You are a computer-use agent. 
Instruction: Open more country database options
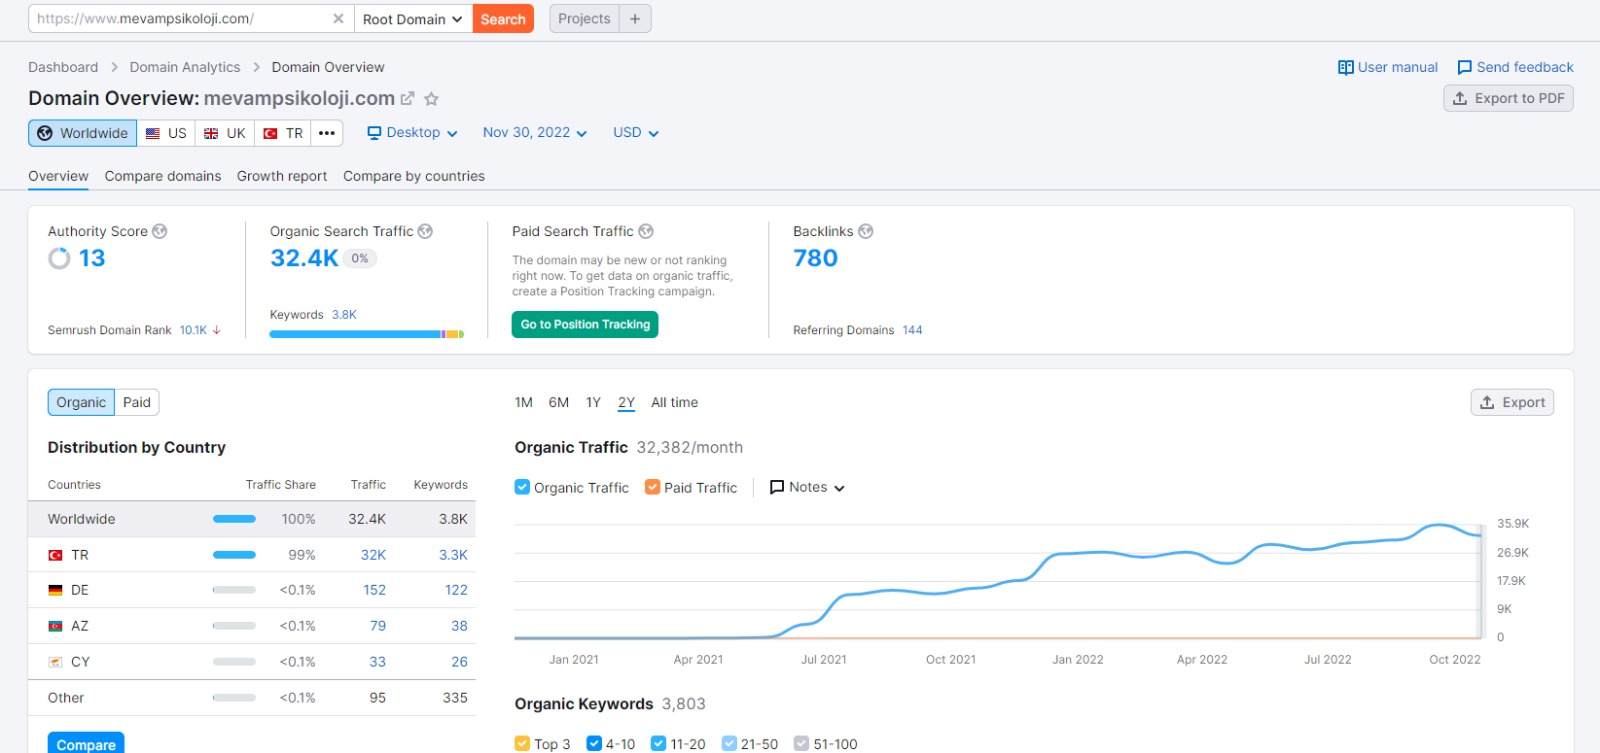pyautogui.click(x=327, y=133)
